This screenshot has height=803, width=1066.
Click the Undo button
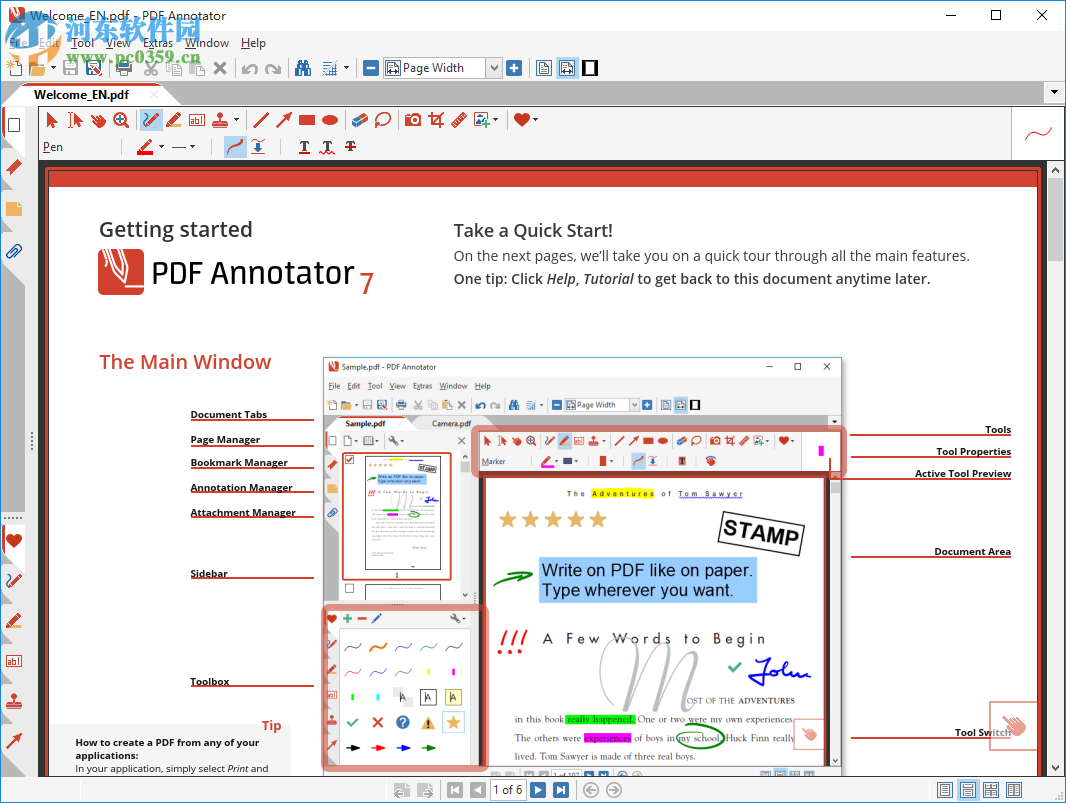tap(249, 67)
